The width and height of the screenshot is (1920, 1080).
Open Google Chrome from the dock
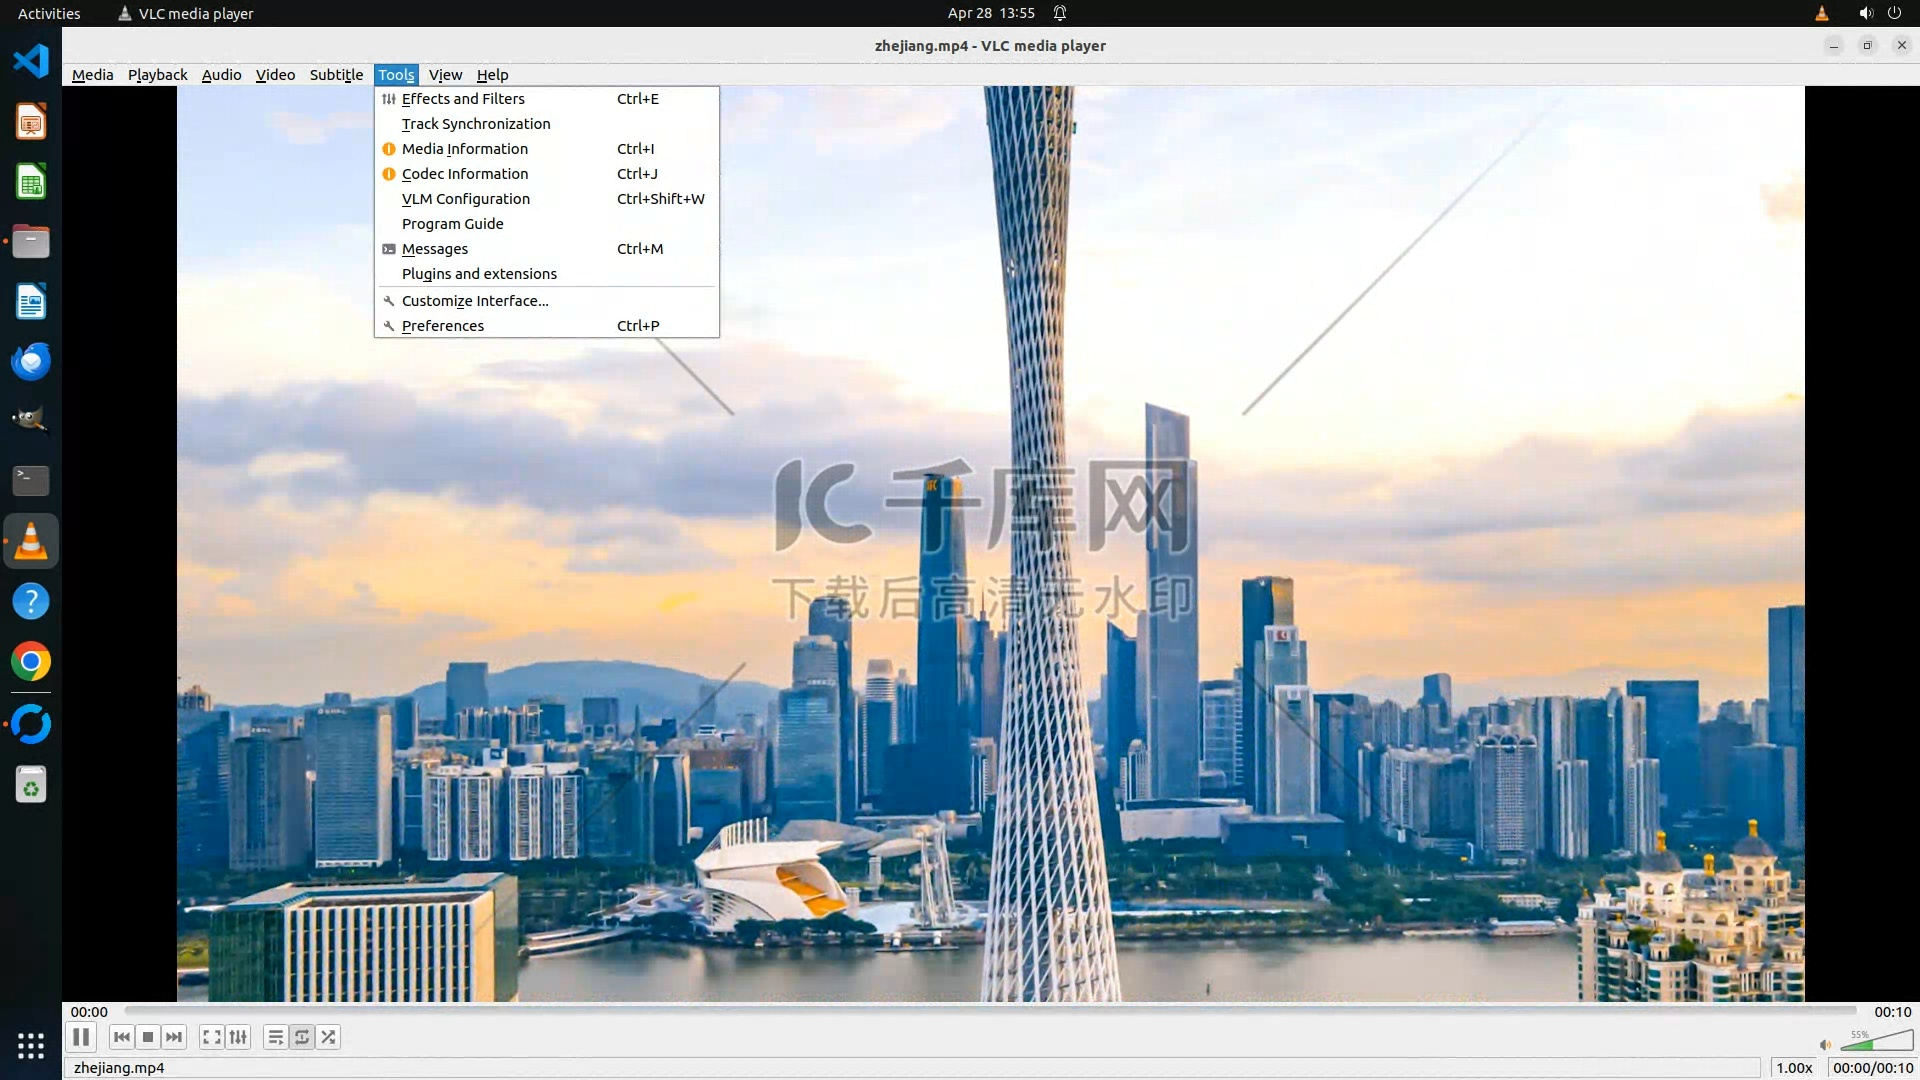(x=31, y=662)
